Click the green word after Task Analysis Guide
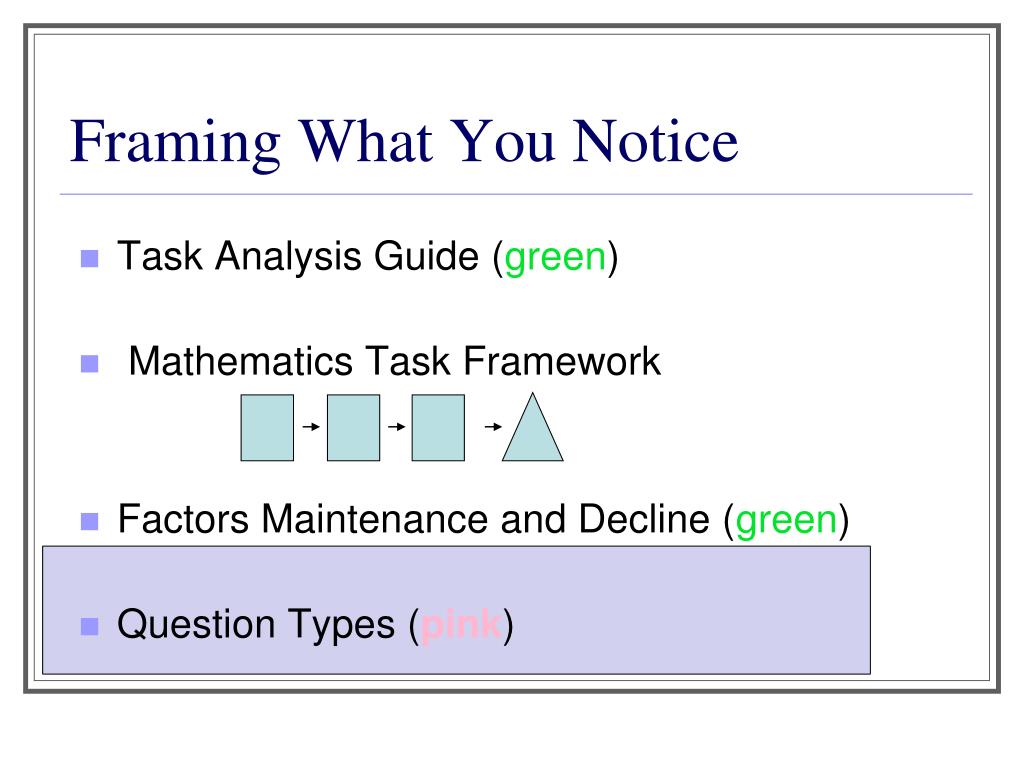The height and width of the screenshot is (768, 1024). [555, 258]
